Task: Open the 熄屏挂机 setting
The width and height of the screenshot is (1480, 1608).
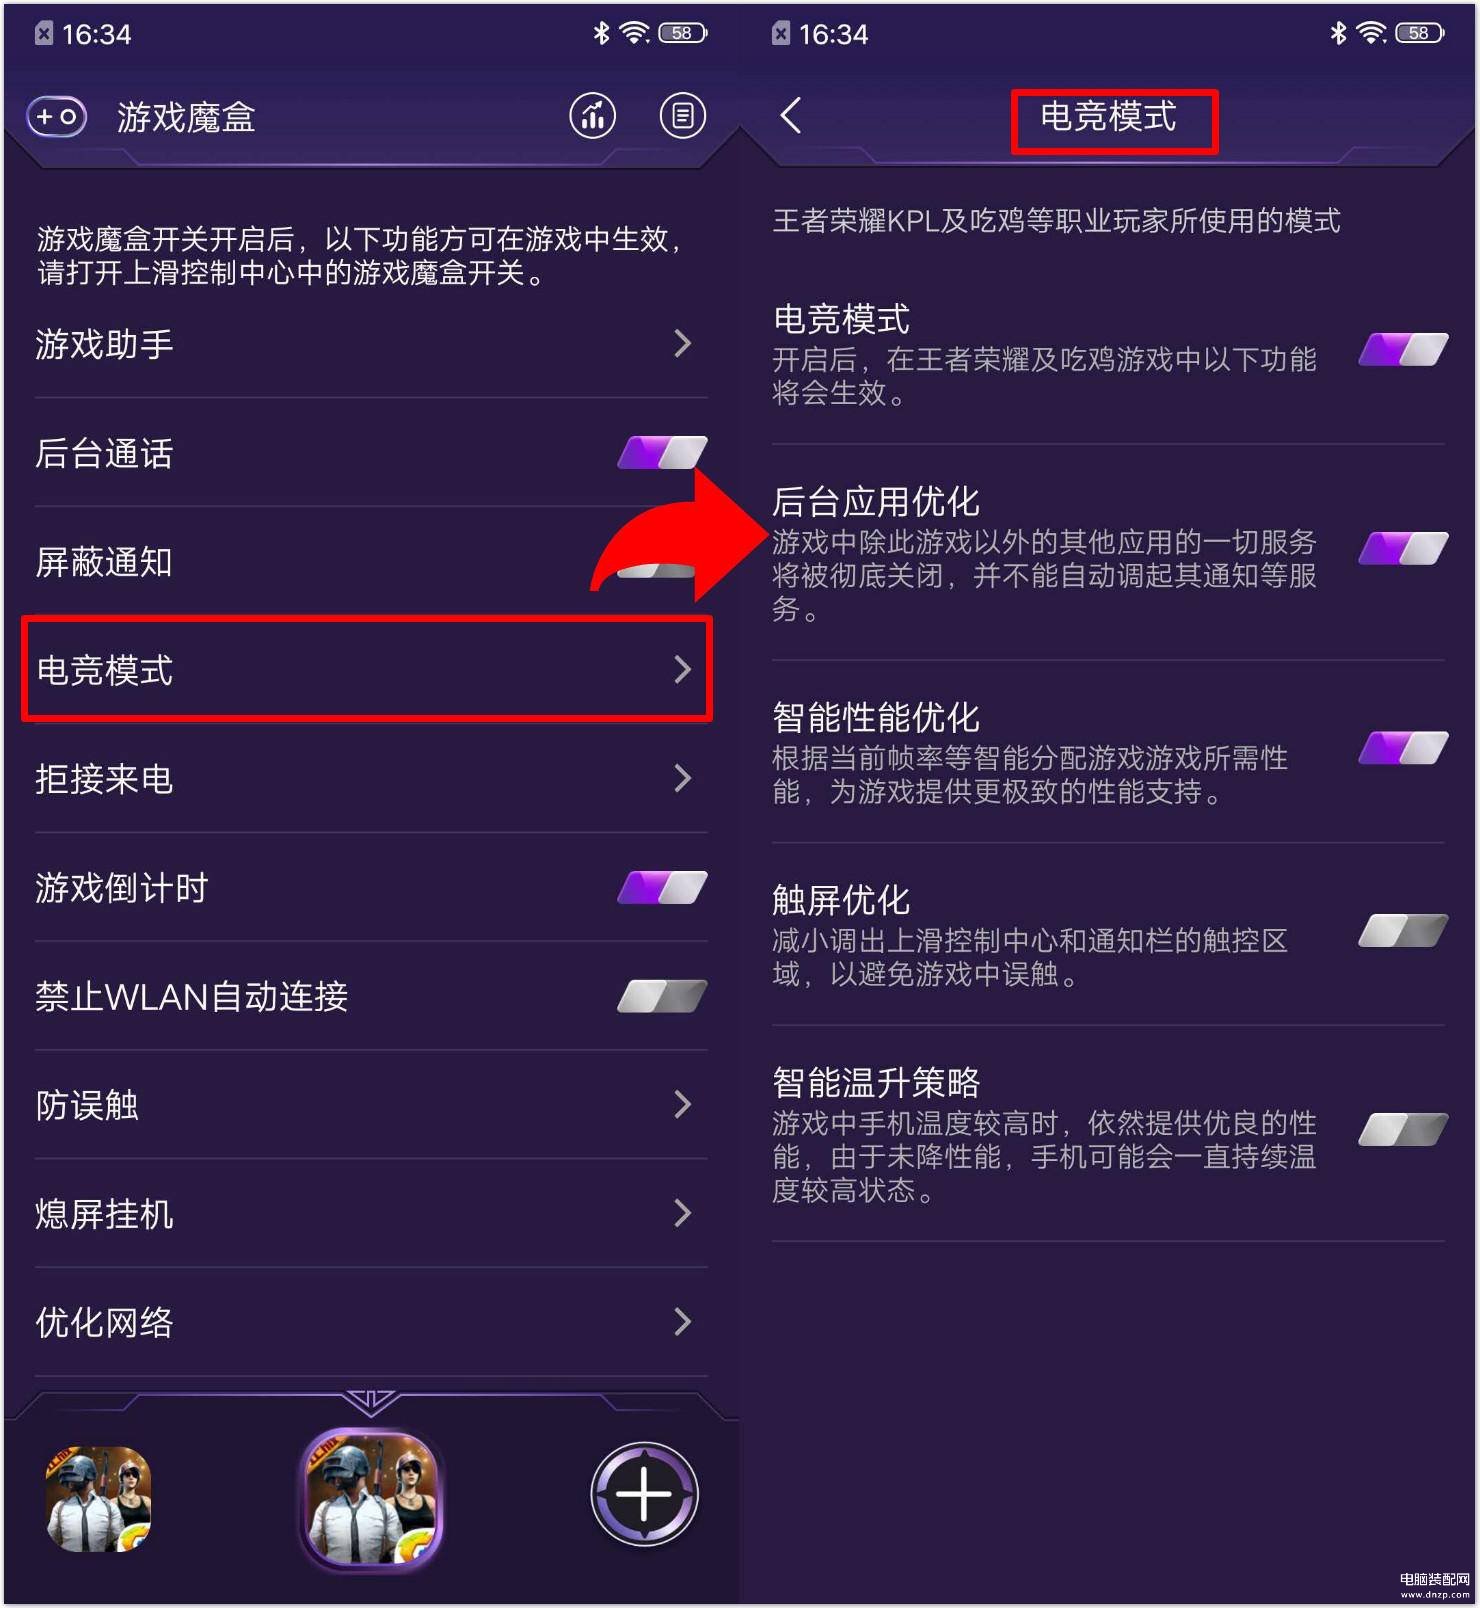Action: point(371,1214)
